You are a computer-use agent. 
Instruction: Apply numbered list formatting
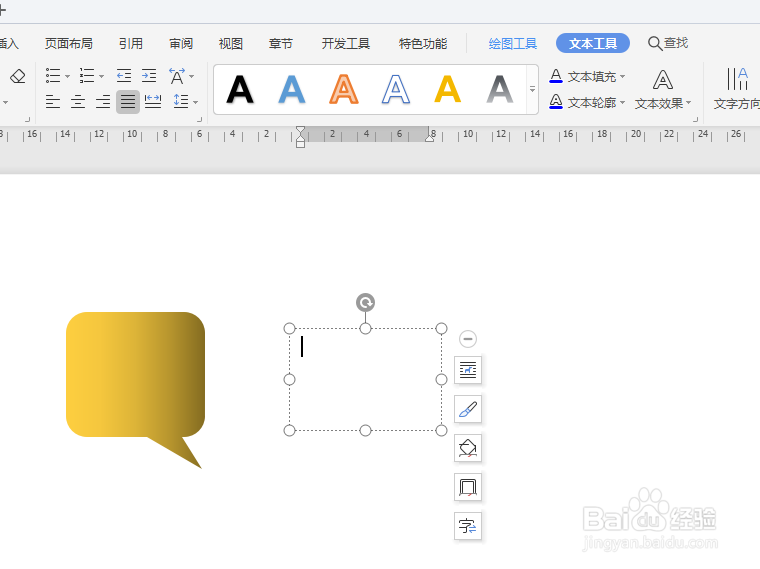(87, 76)
